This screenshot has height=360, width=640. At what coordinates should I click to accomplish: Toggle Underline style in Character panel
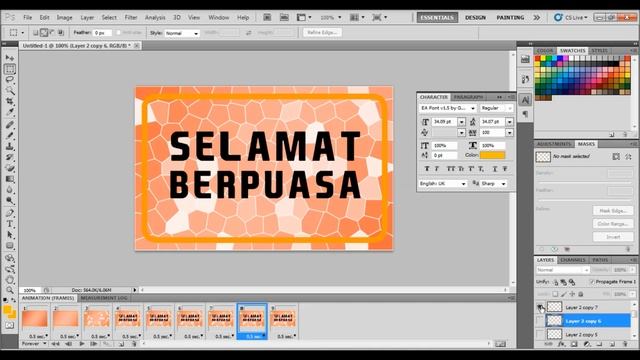coord(495,169)
